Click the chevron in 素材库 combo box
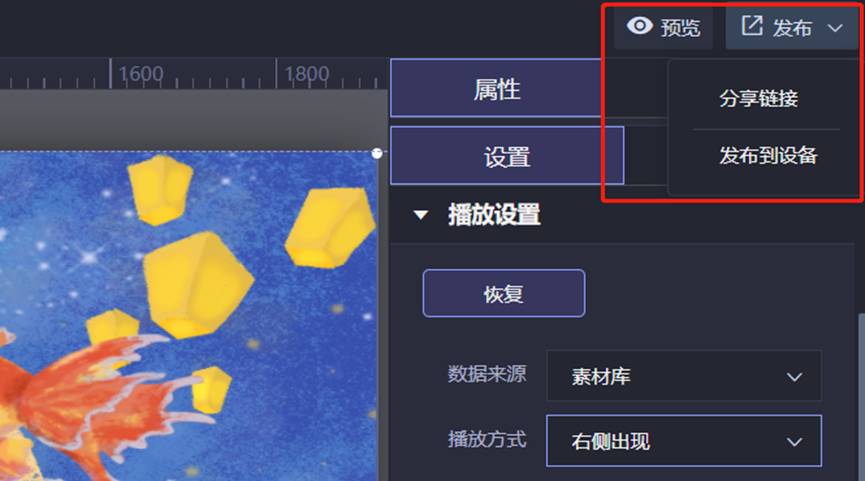 tap(794, 377)
